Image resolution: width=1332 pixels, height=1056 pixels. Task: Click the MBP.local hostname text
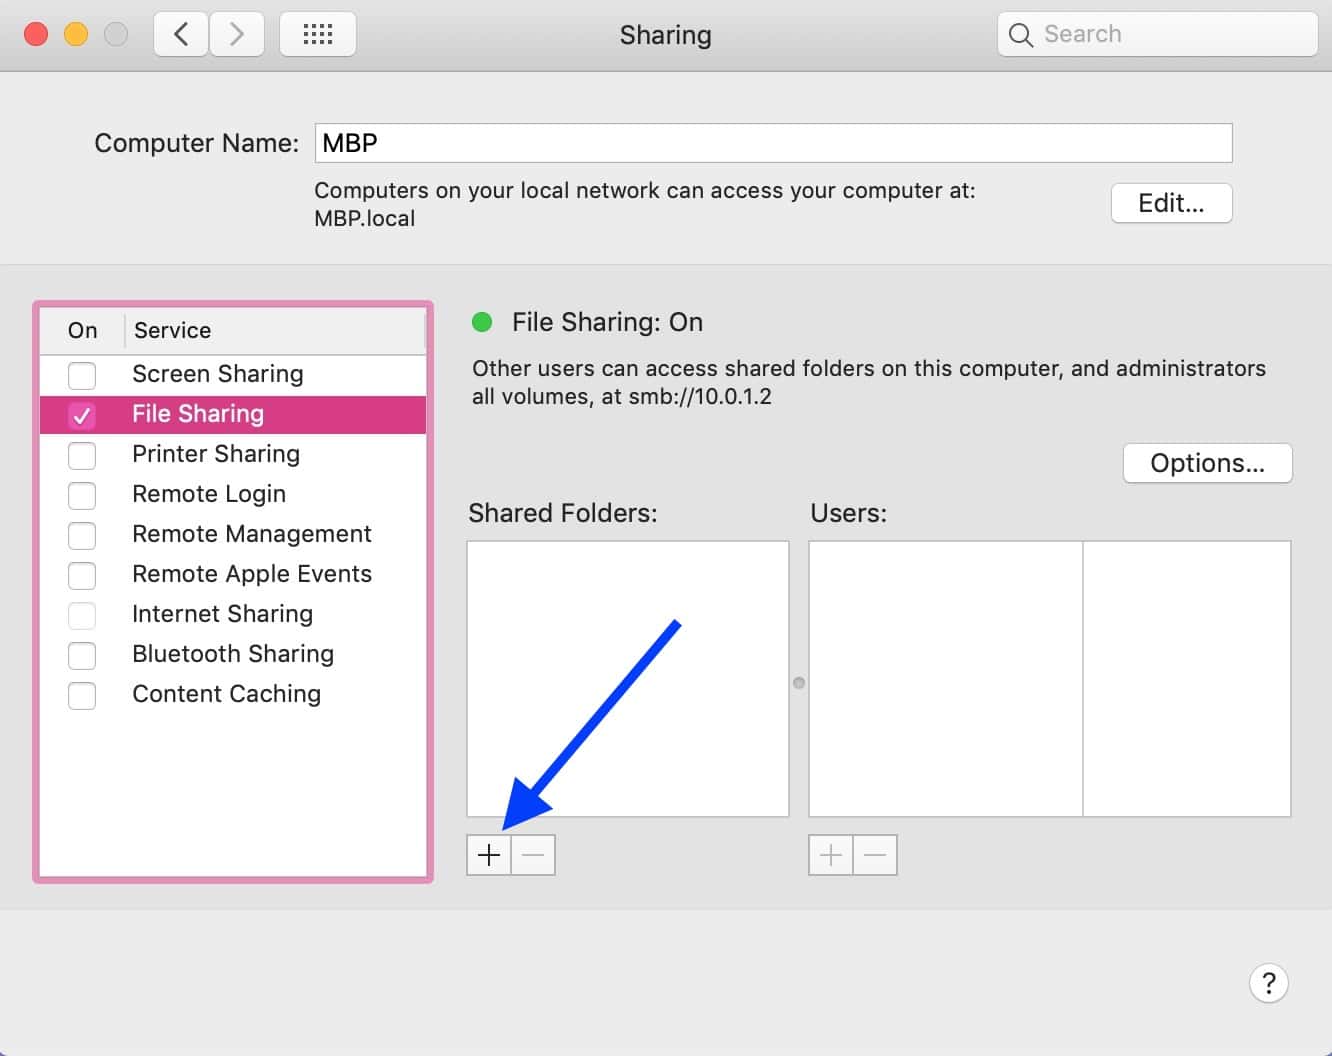[x=365, y=218]
